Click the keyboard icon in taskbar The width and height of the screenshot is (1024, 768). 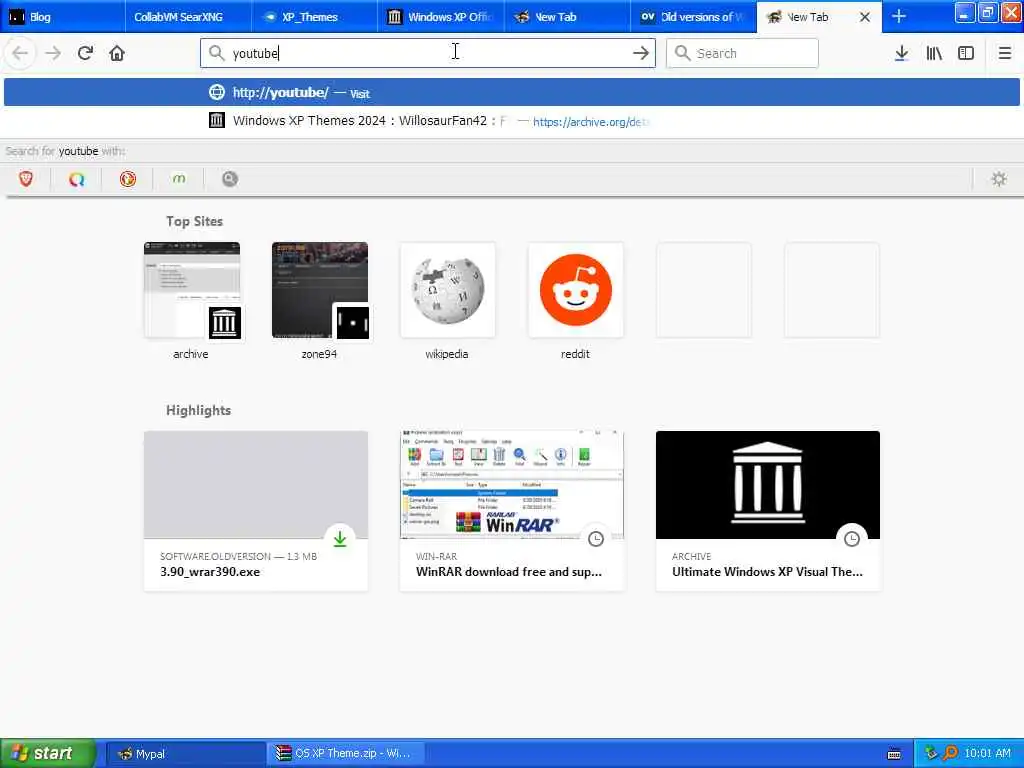tap(894, 754)
